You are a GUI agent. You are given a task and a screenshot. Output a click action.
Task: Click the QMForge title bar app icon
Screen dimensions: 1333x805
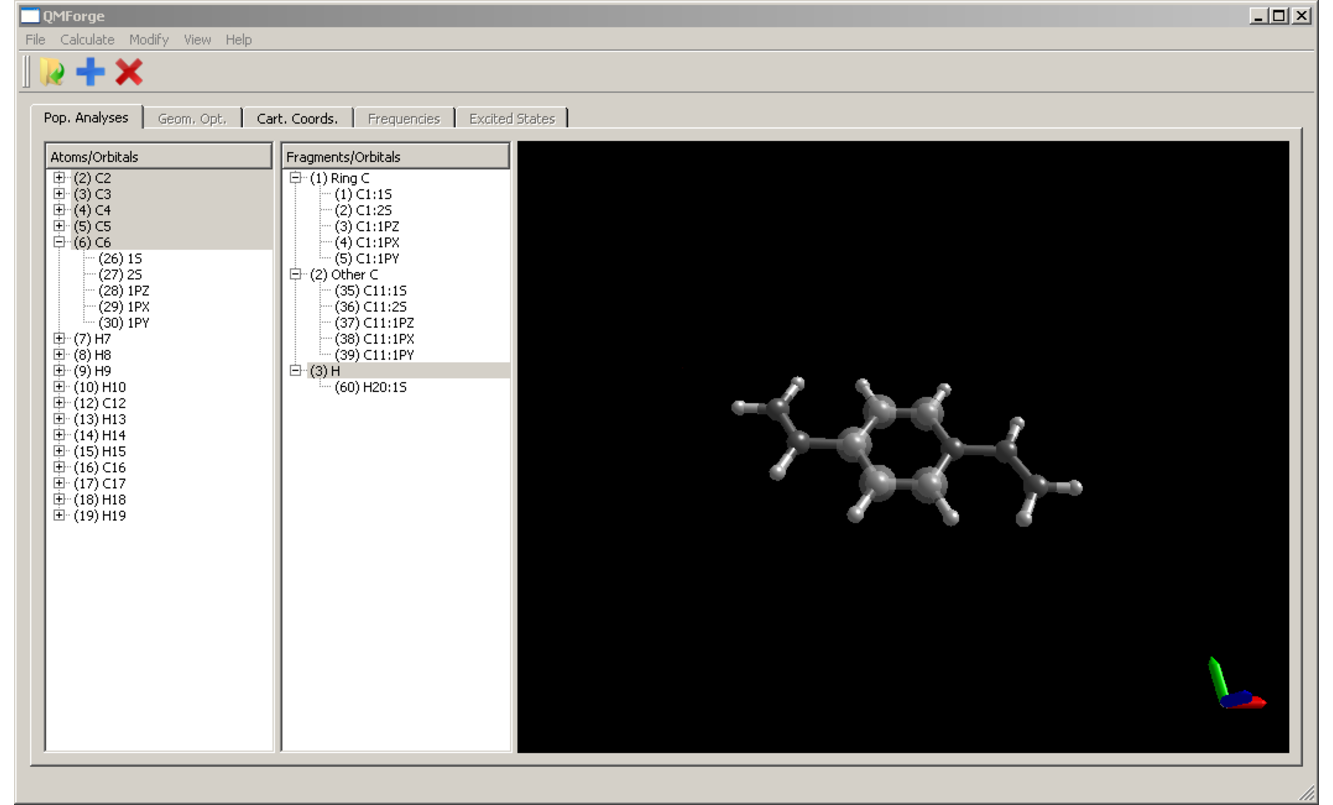30,16
